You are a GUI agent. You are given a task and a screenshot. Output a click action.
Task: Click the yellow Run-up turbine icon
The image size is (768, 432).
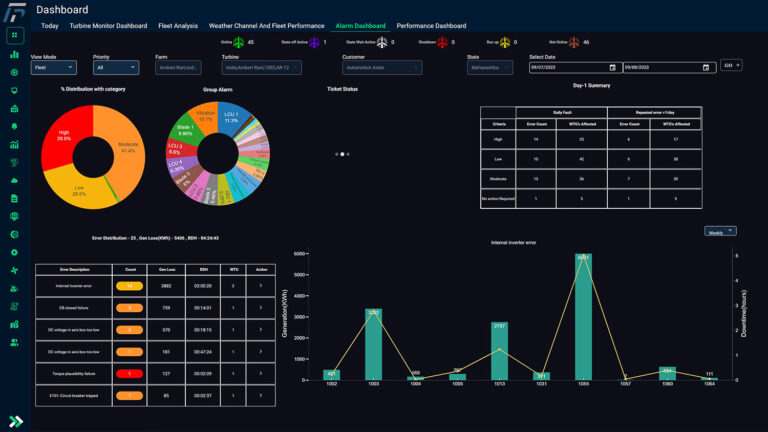(505, 42)
